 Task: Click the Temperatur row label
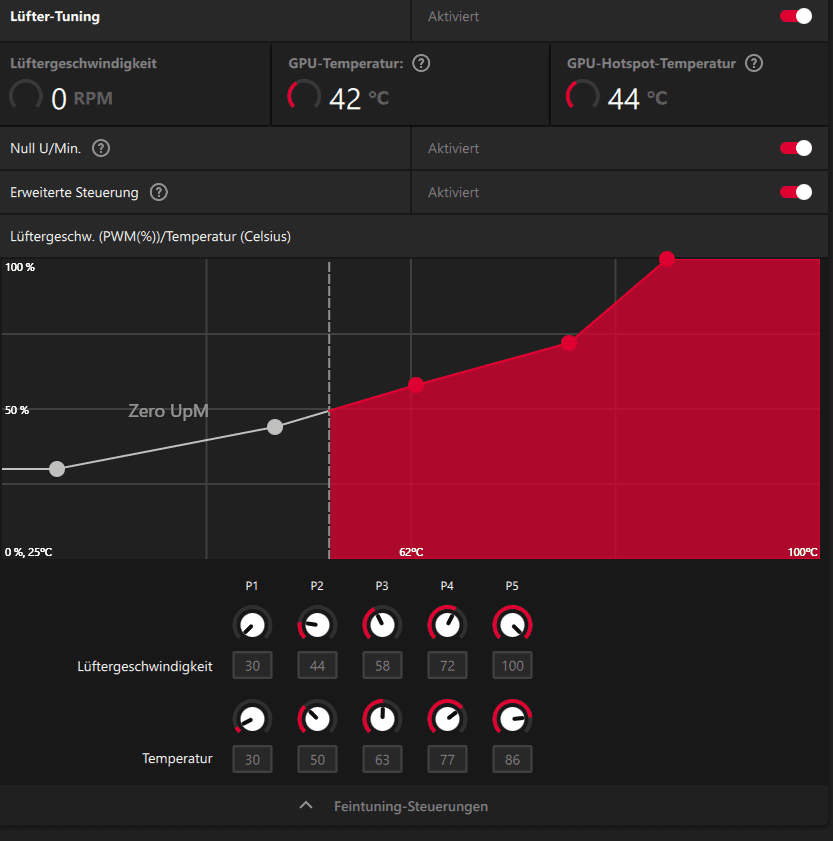[x=177, y=758]
